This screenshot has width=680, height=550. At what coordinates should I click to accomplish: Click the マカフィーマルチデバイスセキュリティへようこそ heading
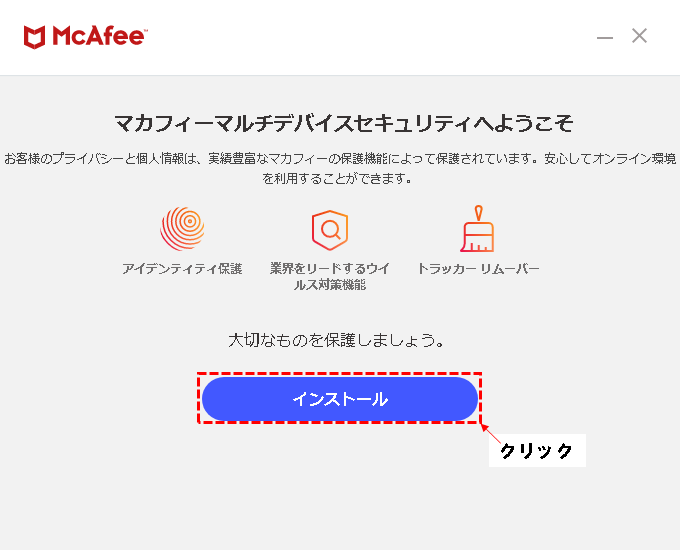[x=344, y=124]
